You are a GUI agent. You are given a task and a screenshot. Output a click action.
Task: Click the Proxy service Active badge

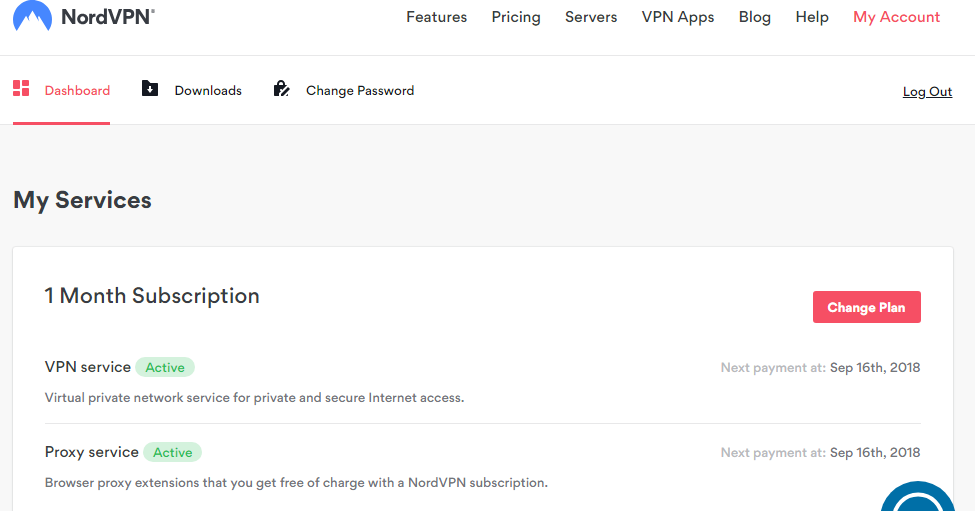[x=172, y=452]
